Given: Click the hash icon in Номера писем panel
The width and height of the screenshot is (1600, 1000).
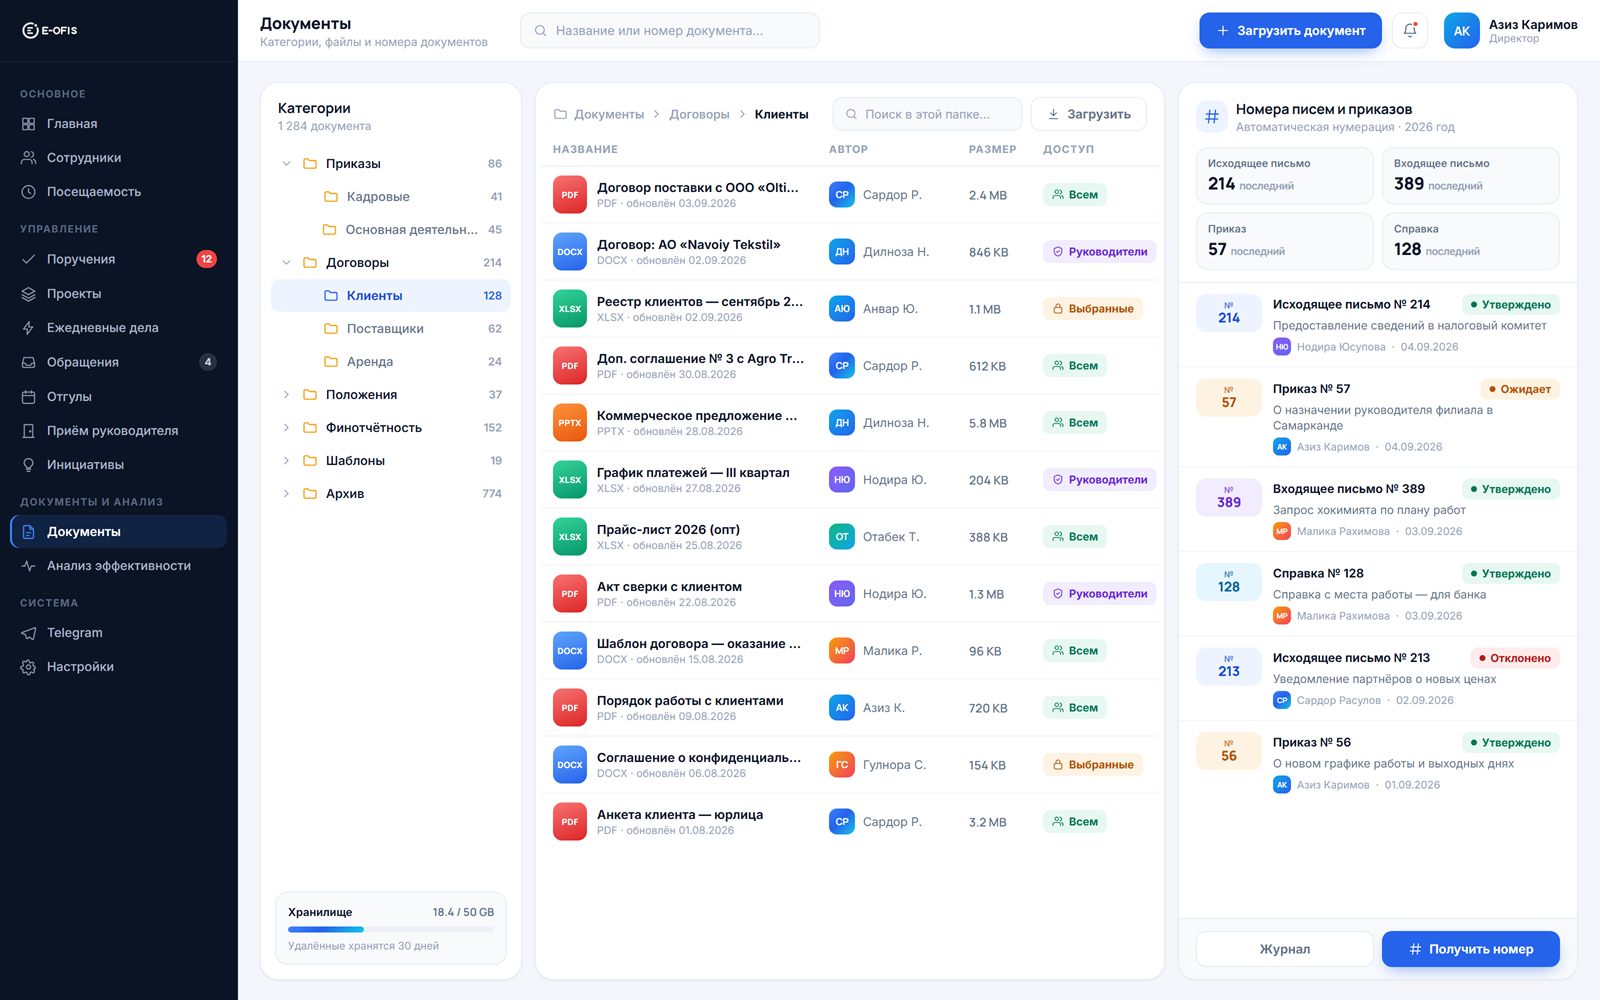Looking at the screenshot, I should [1212, 117].
